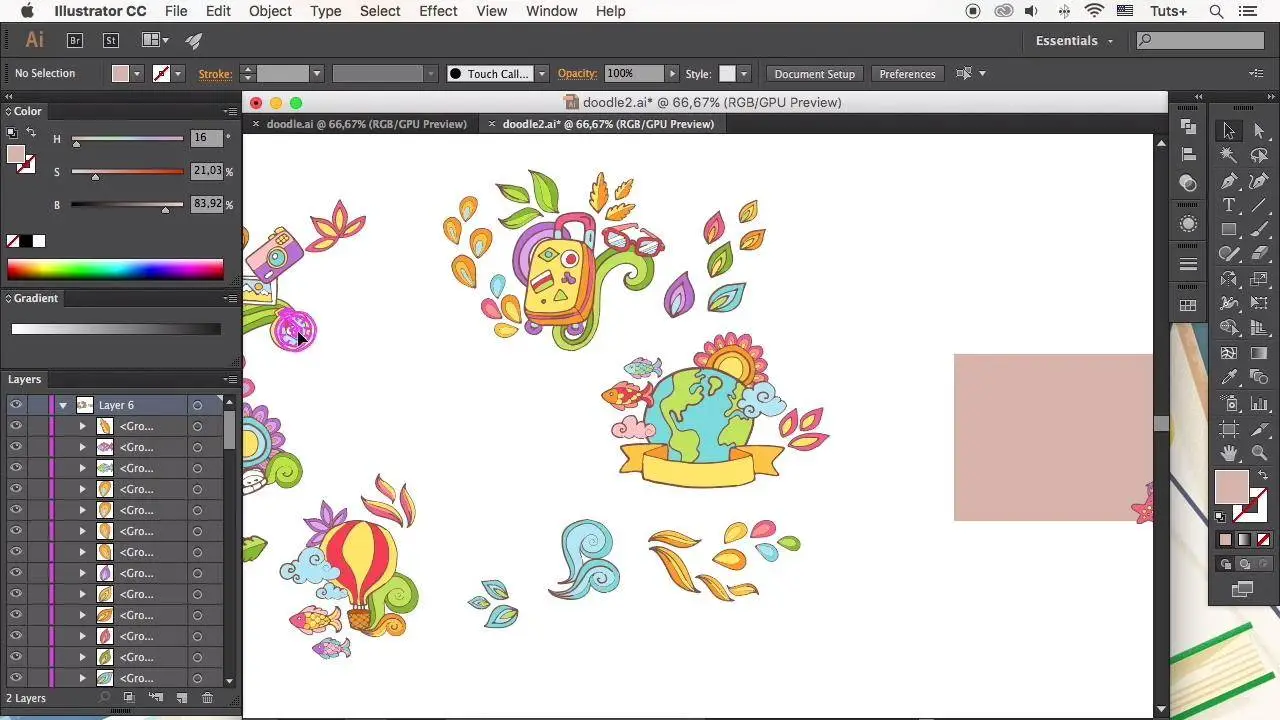Select the Rectangle tool
Image resolution: width=1280 pixels, height=720 pixels.
pyautogui.click(x=1229, y=230)
